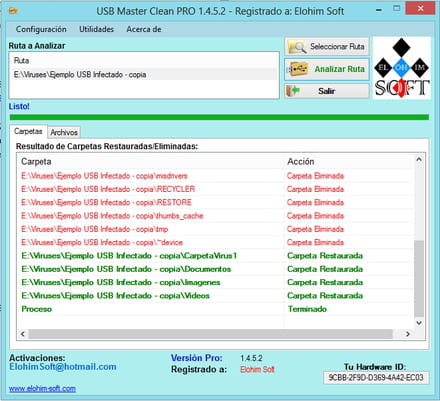Click the 'Versión Pro:' label
The height and width of the screenshot is (401, 440).
196,358
